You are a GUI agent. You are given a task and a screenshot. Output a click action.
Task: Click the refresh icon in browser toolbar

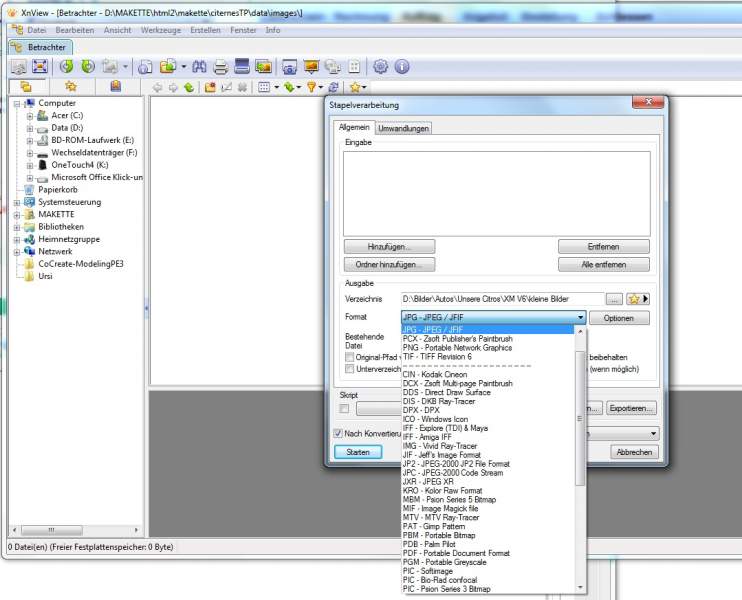tap(334, 87)
